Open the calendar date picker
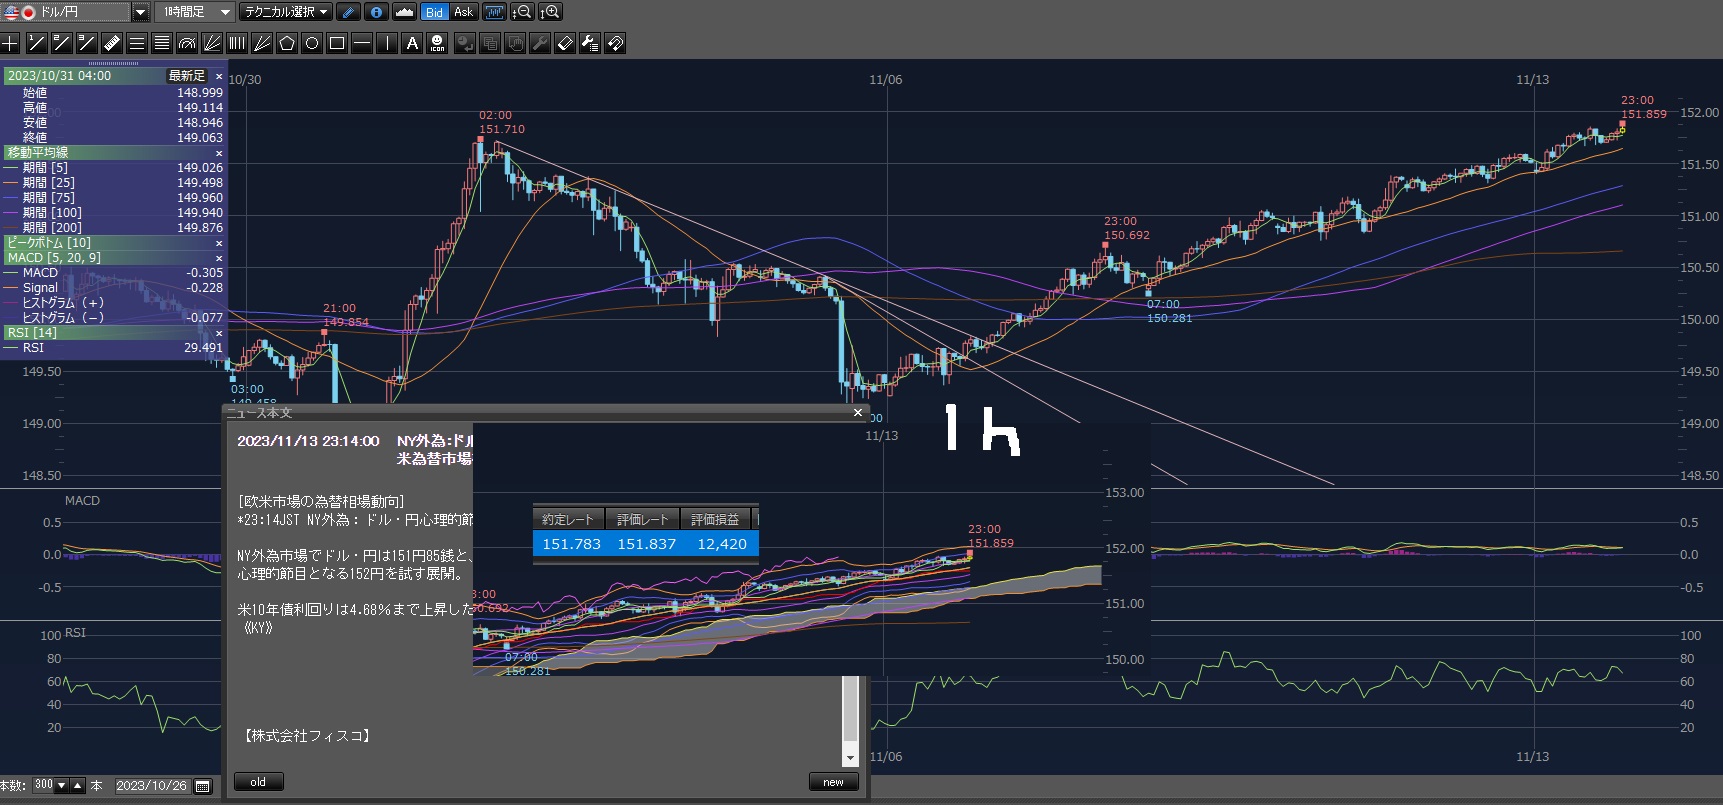The image size is (1723, 805). [x=203, y=786]
